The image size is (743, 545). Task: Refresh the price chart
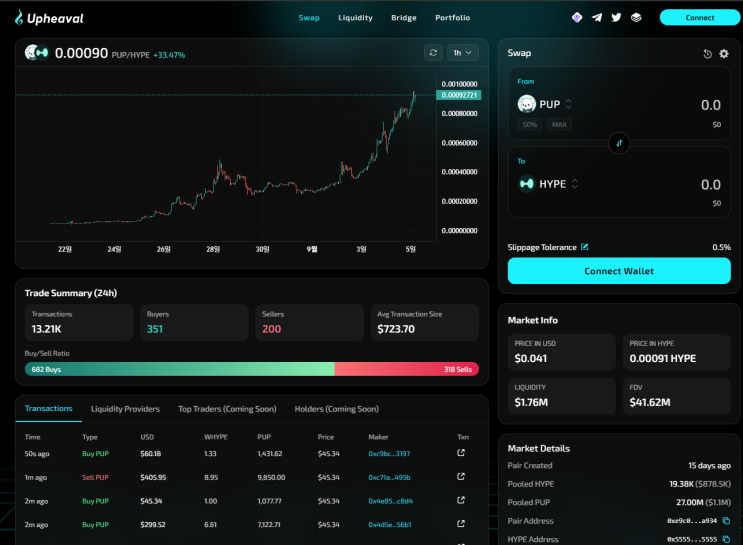[433, 53]
